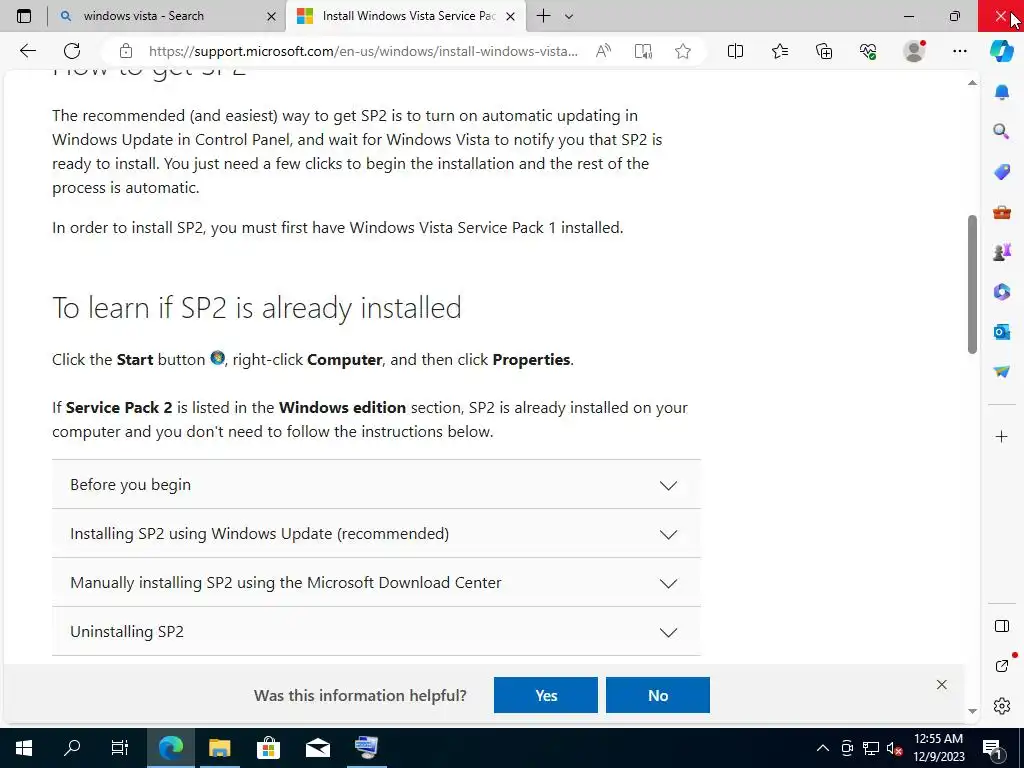This screenshot has width=1024, height=768.
Task: Dismiss the feedback bar with X
Action: [x=941, y=684]
